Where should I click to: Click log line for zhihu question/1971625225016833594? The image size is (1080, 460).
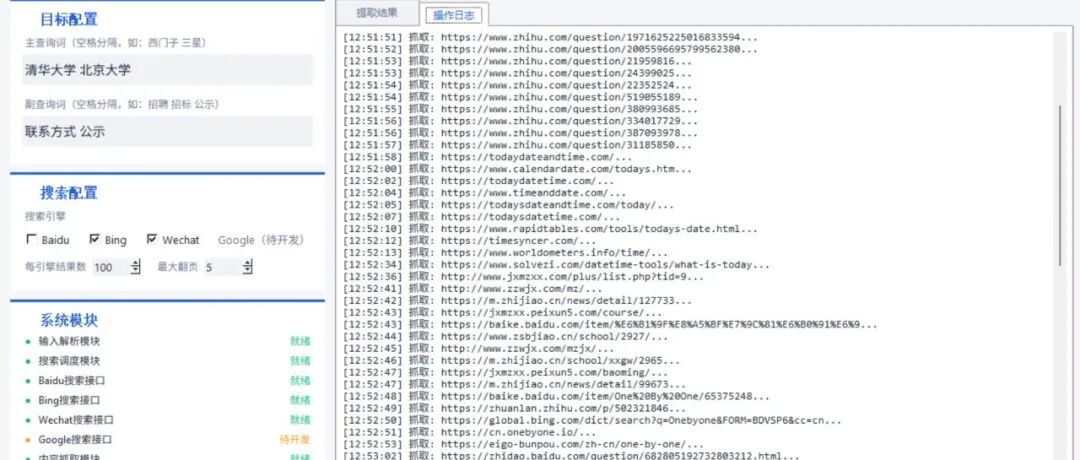click(x=550, y=37)
